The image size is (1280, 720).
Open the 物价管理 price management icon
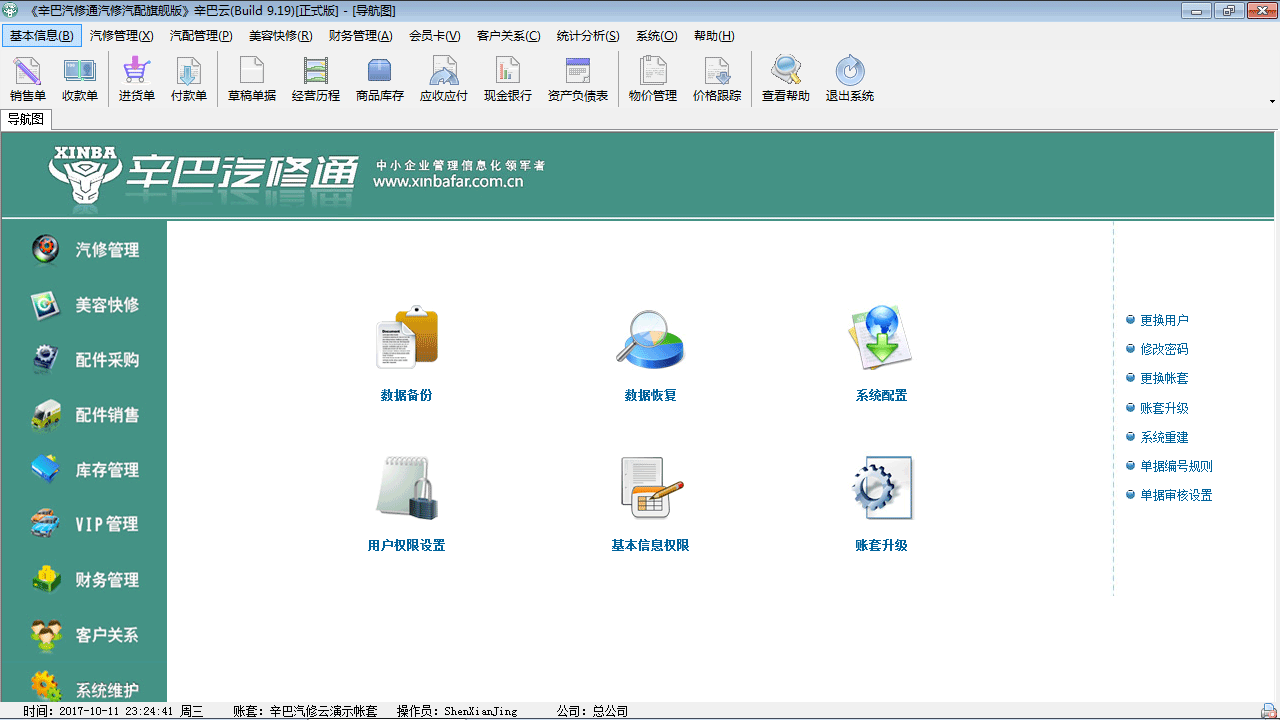tap(653, 79)
